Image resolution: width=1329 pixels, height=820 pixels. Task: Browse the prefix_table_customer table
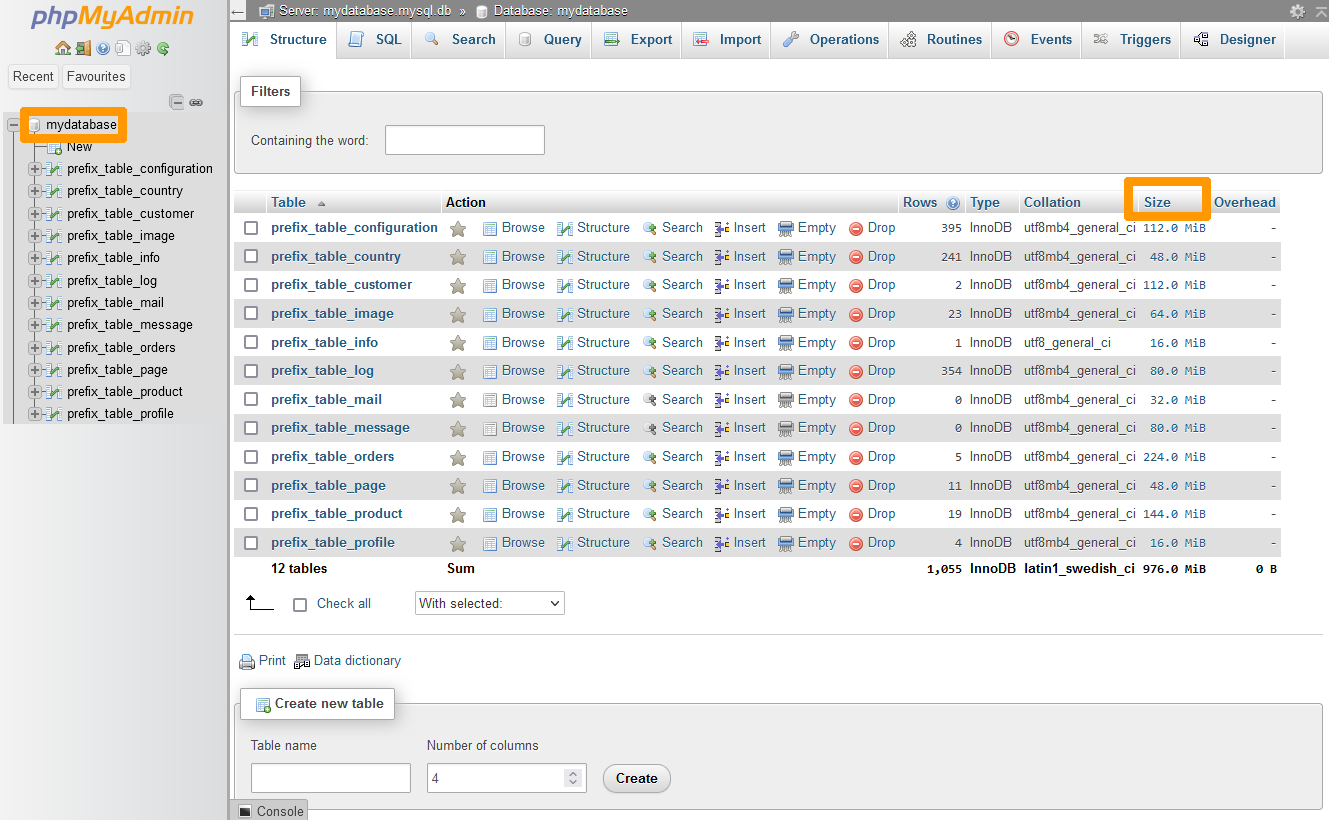pos(522,284)
